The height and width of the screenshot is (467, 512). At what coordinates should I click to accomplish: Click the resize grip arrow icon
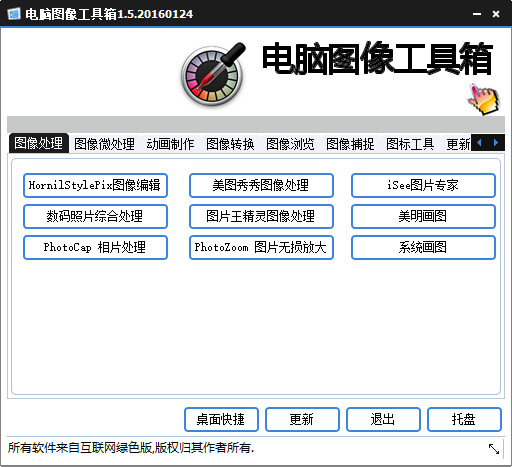pos(494,449)
